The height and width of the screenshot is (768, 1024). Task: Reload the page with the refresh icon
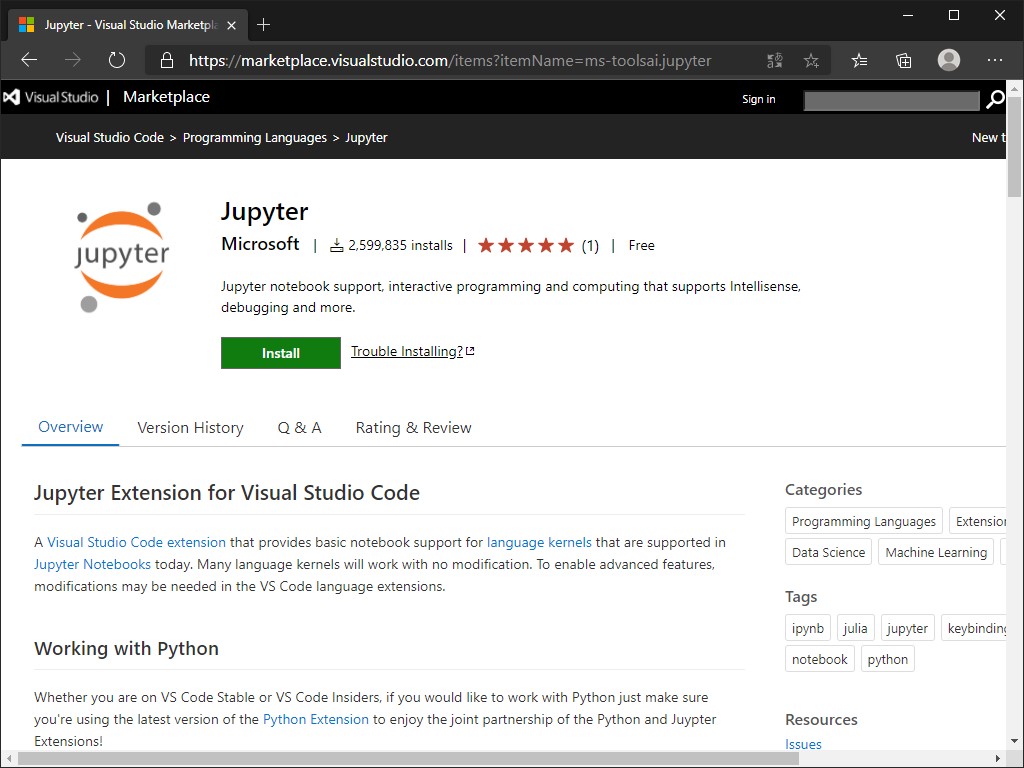pyautogui.click(x=117, y=60)
